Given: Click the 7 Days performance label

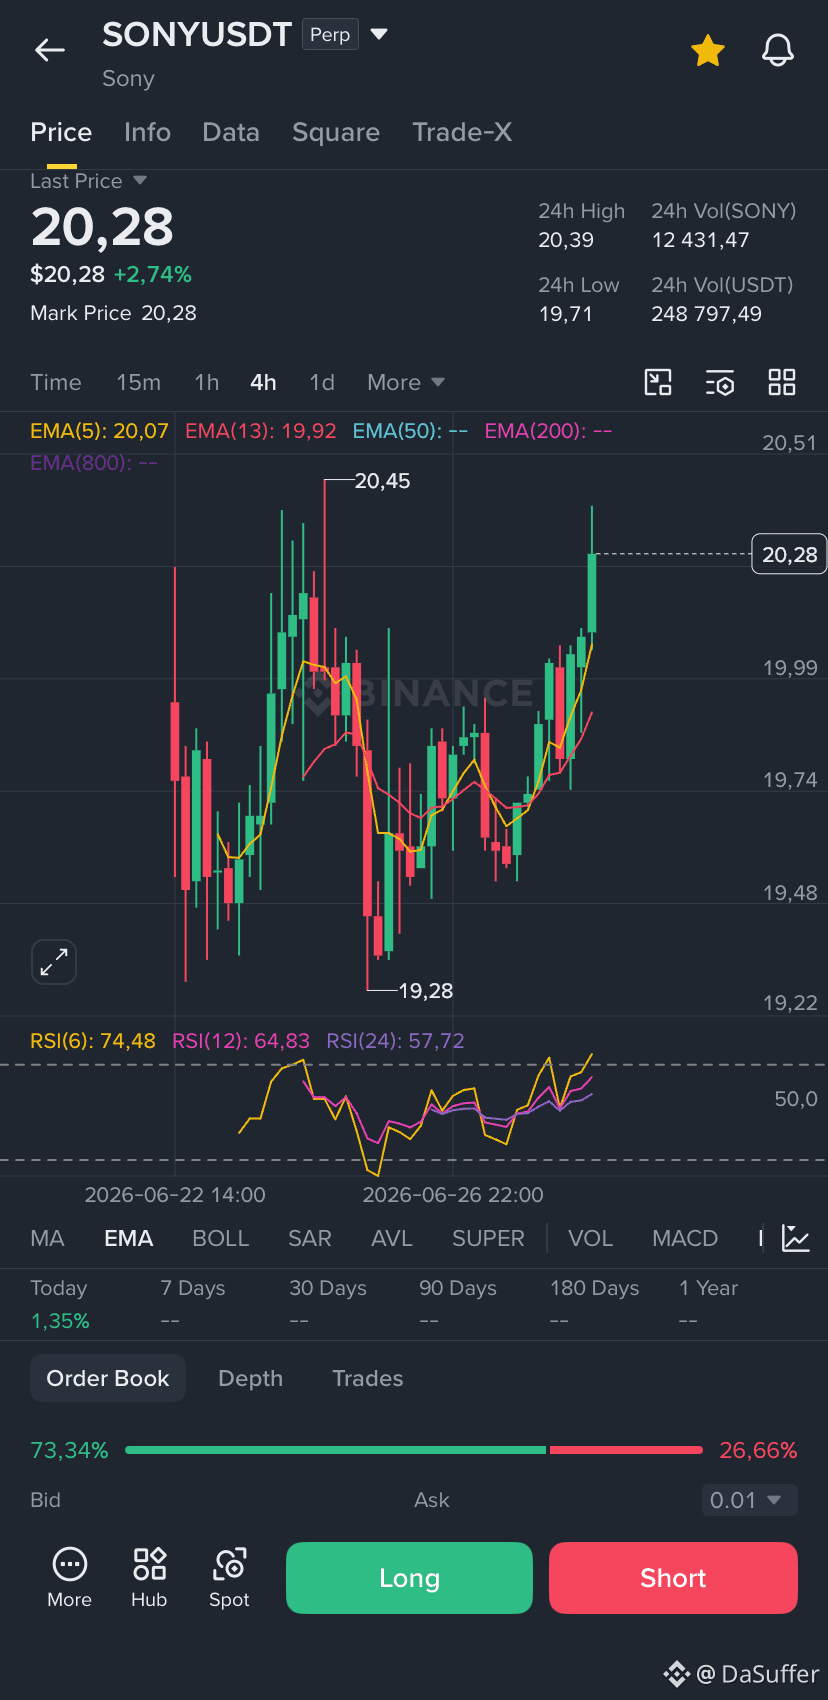Looking at the screenshot, I should pyautogui.click(x=193, y=1288).
